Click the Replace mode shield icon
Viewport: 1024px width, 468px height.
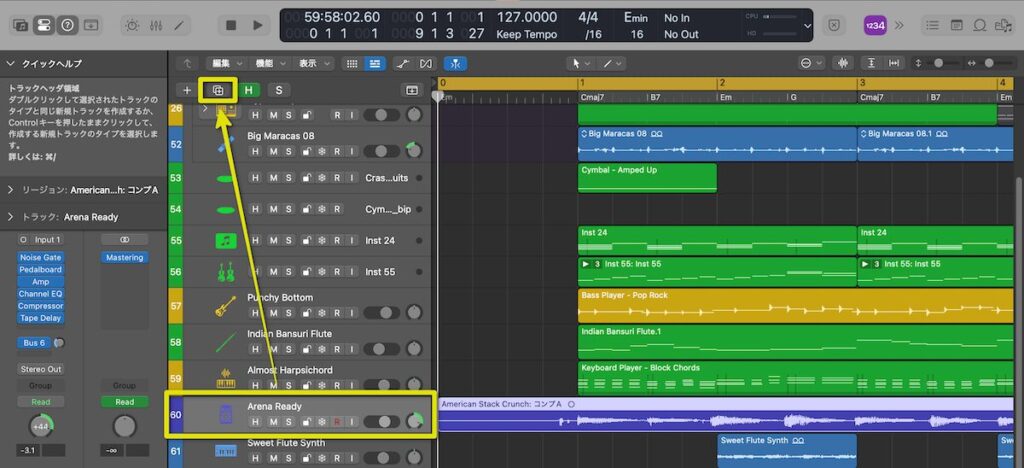833,25
